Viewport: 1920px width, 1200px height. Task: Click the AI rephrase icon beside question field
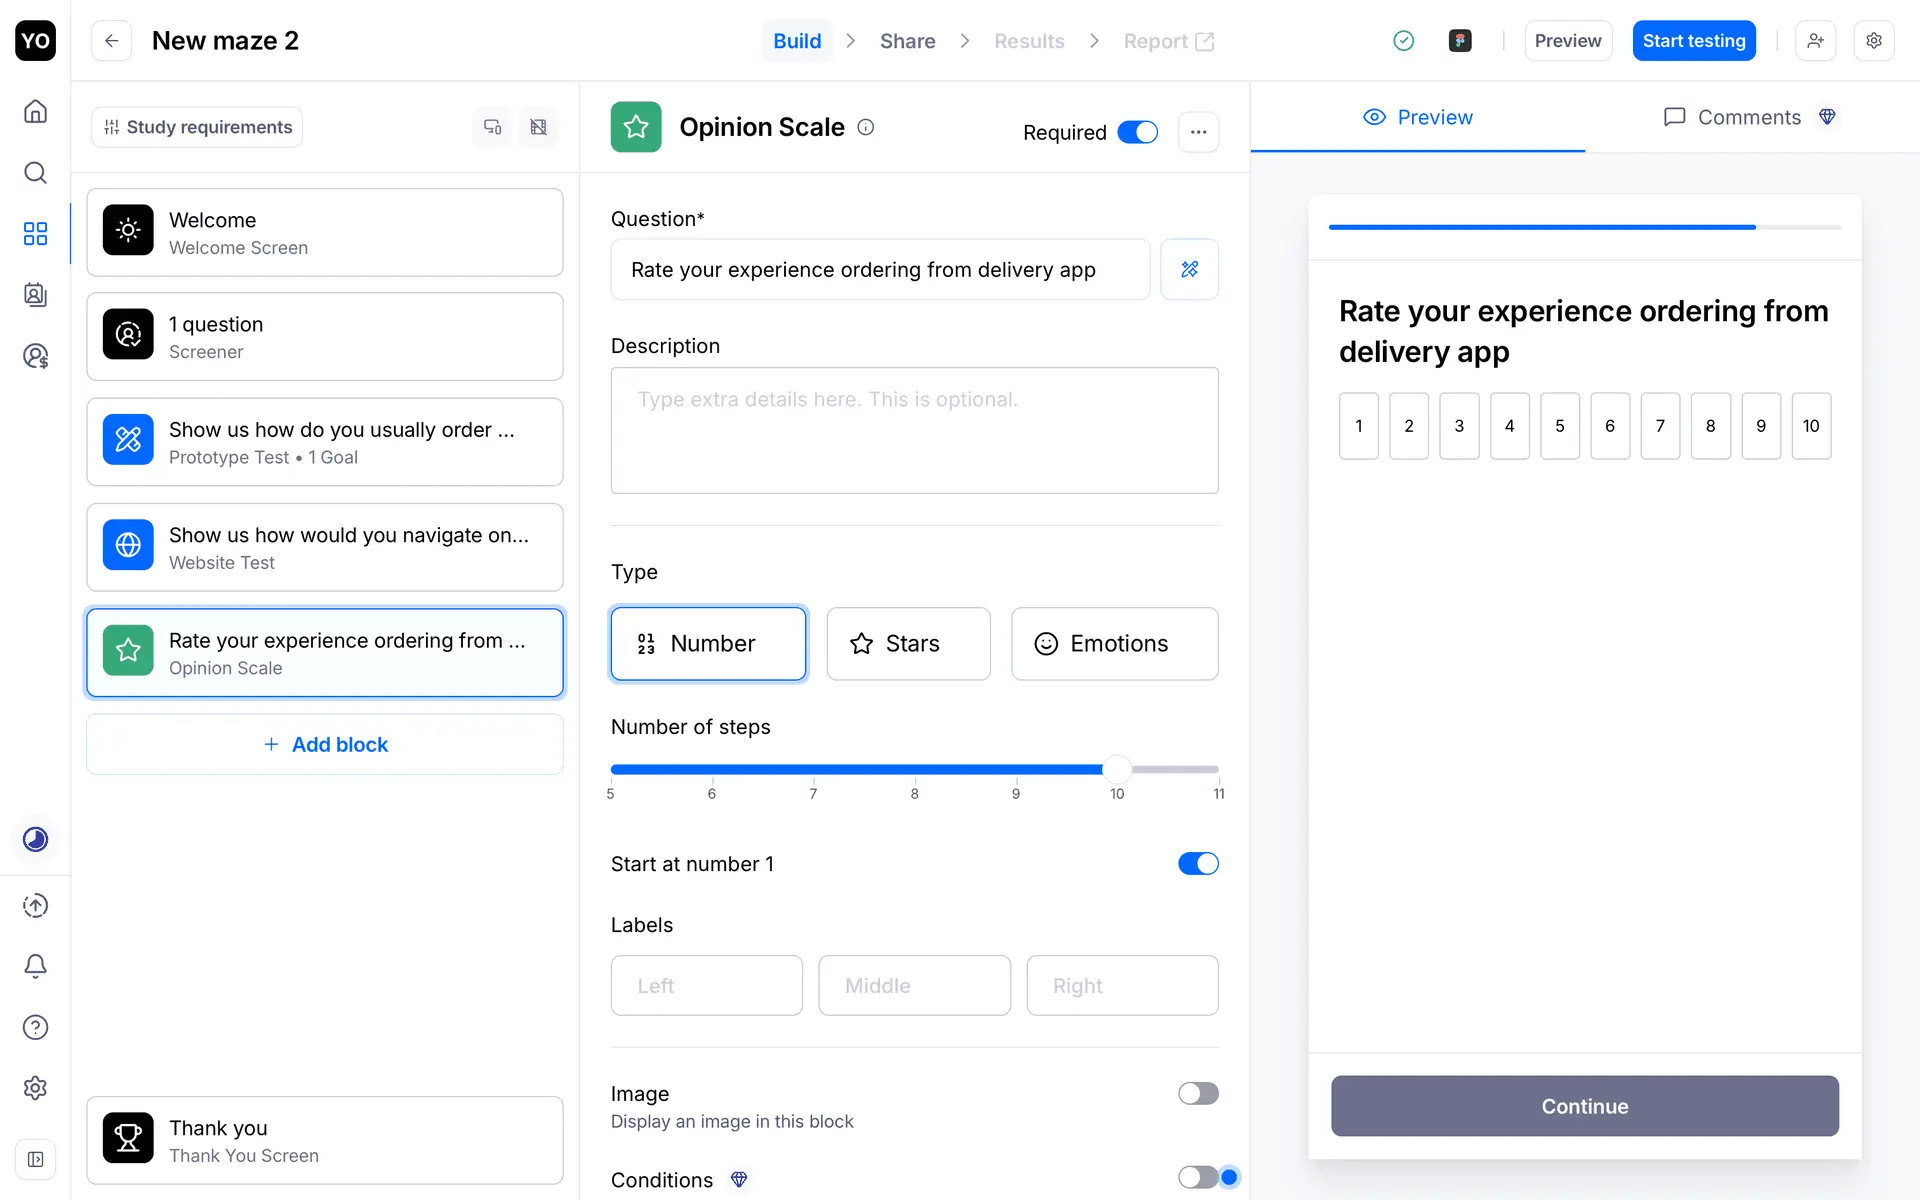(1189, 269)
